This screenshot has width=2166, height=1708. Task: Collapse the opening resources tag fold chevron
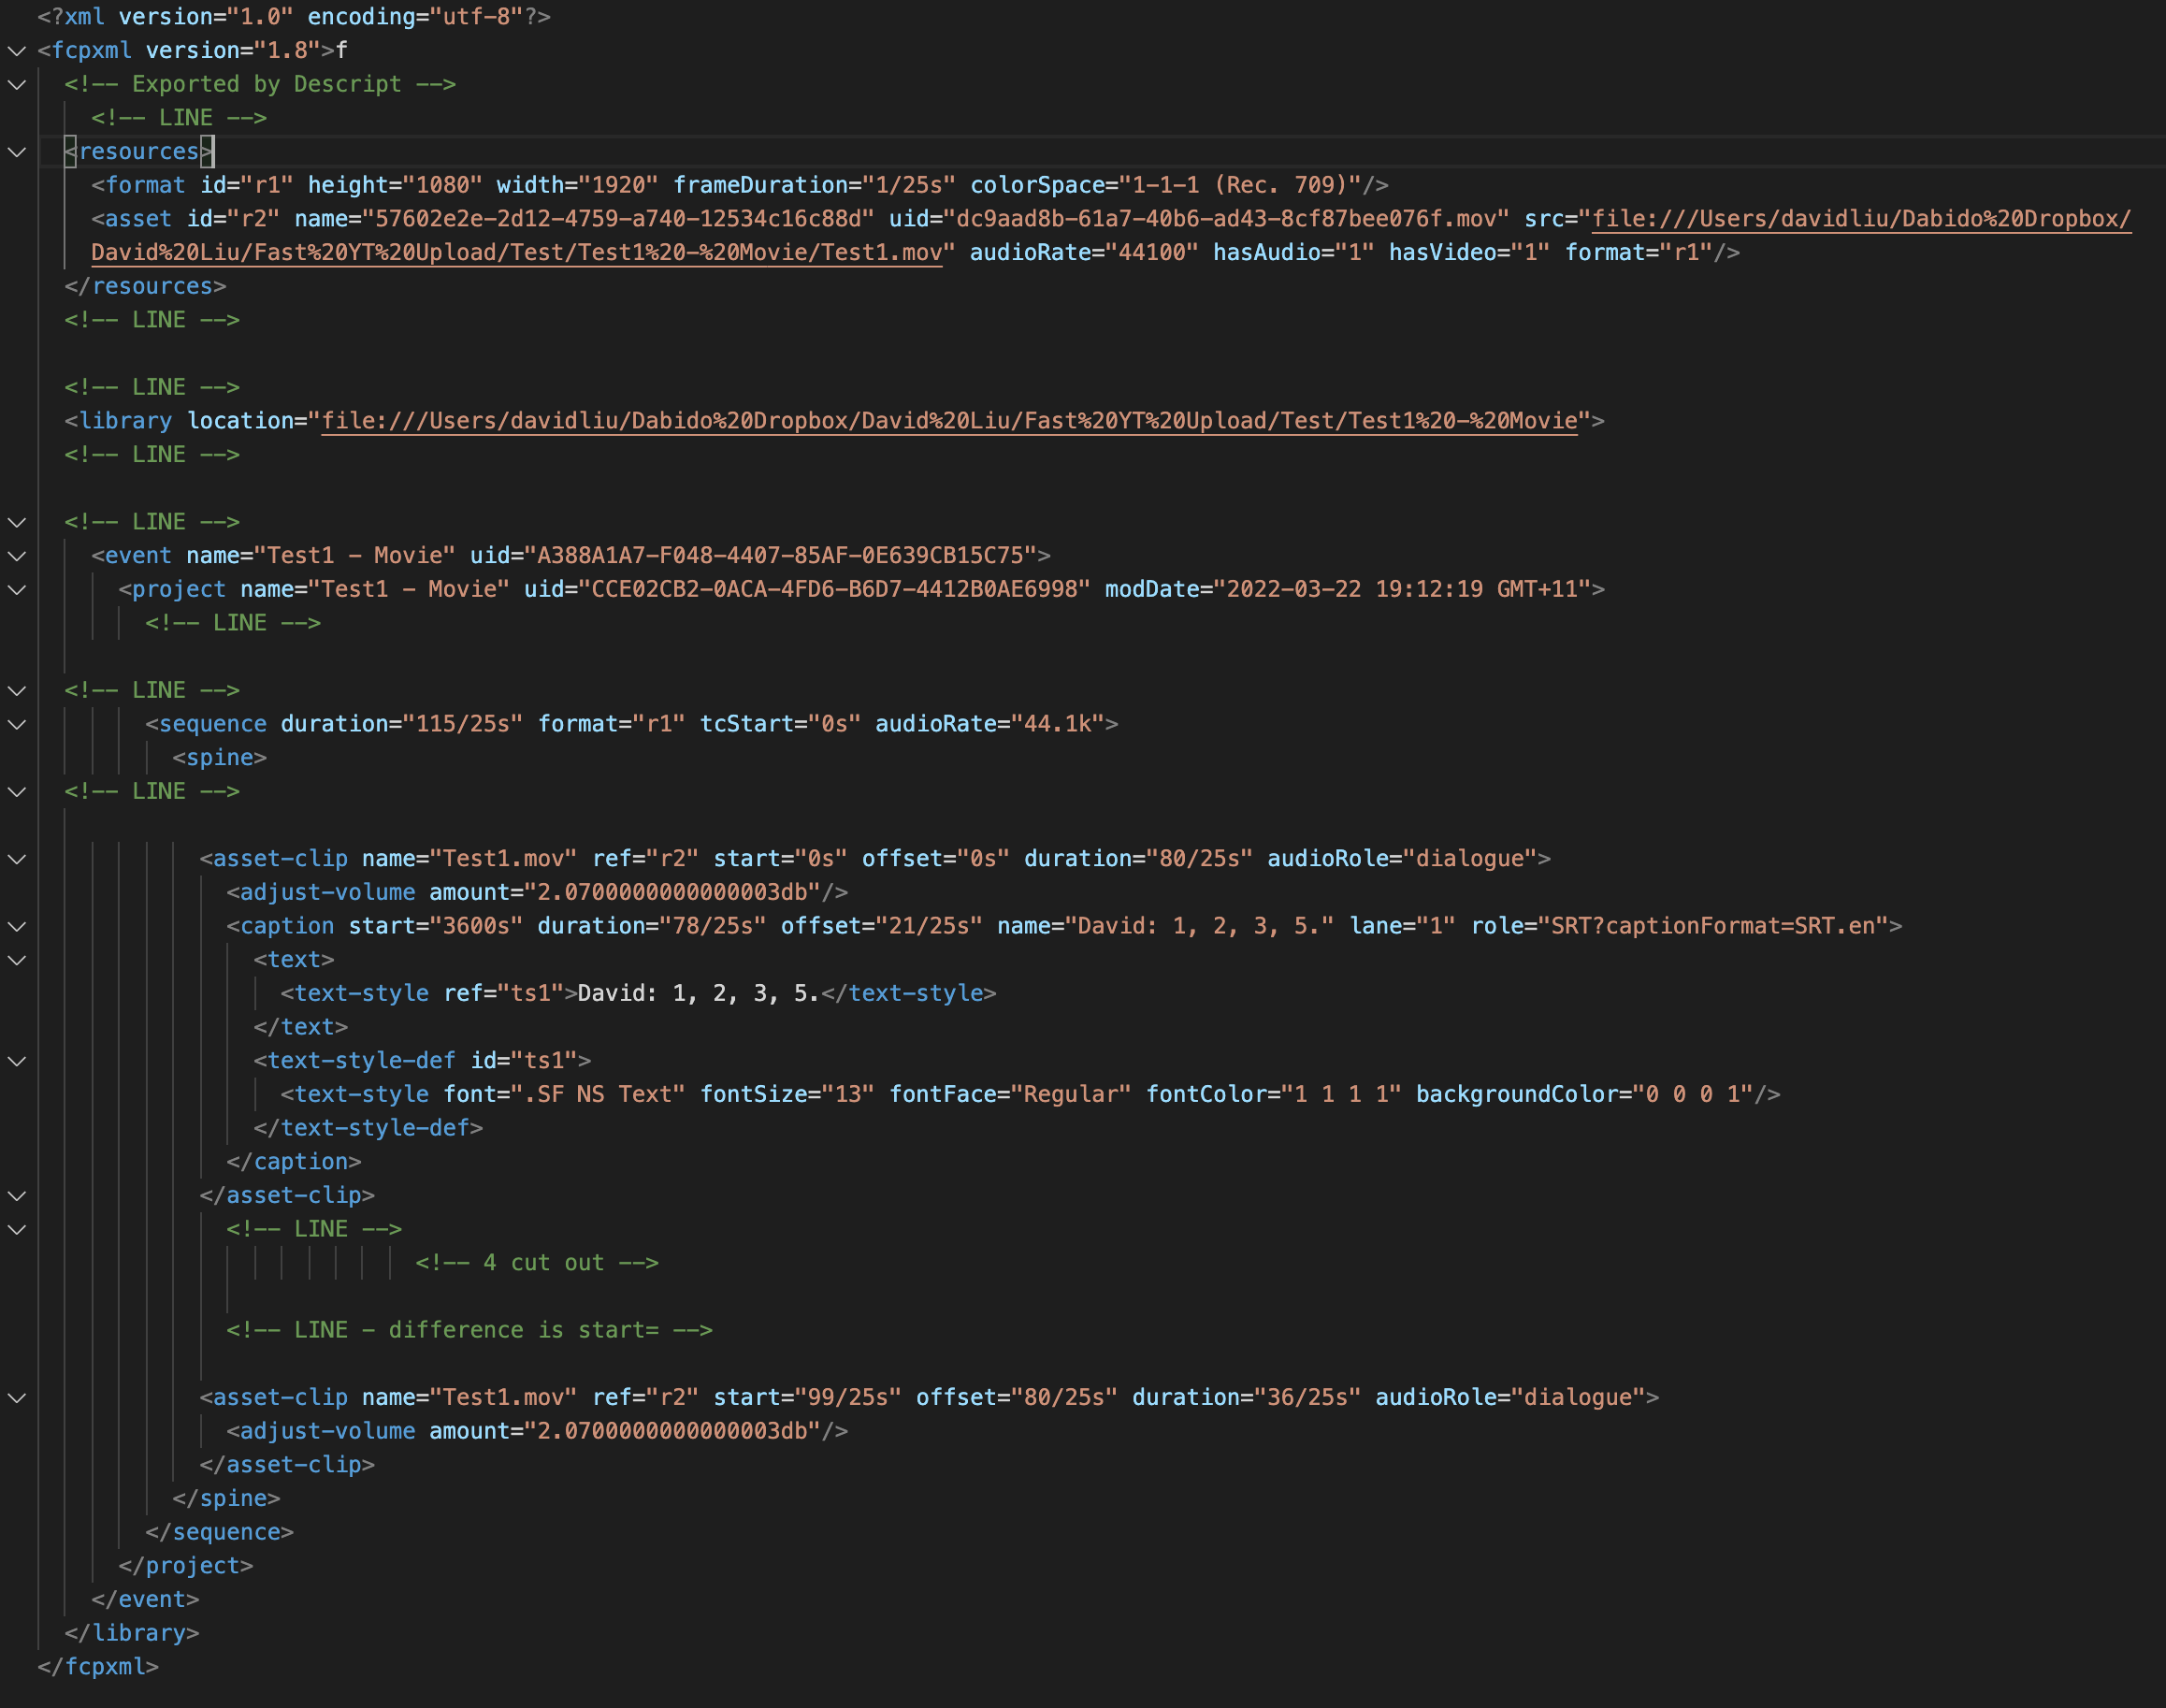pos(17,152)
